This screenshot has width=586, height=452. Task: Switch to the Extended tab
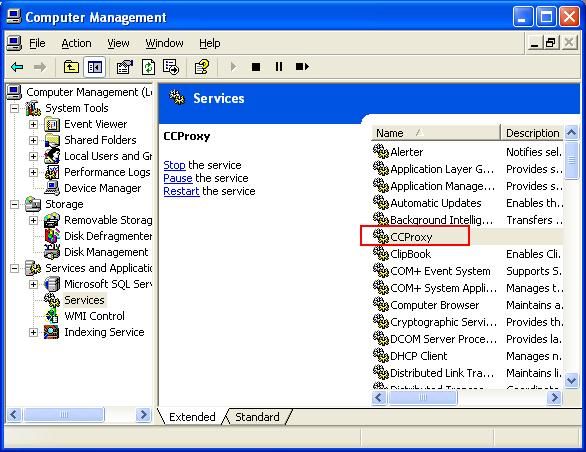(x=192, y=417)
